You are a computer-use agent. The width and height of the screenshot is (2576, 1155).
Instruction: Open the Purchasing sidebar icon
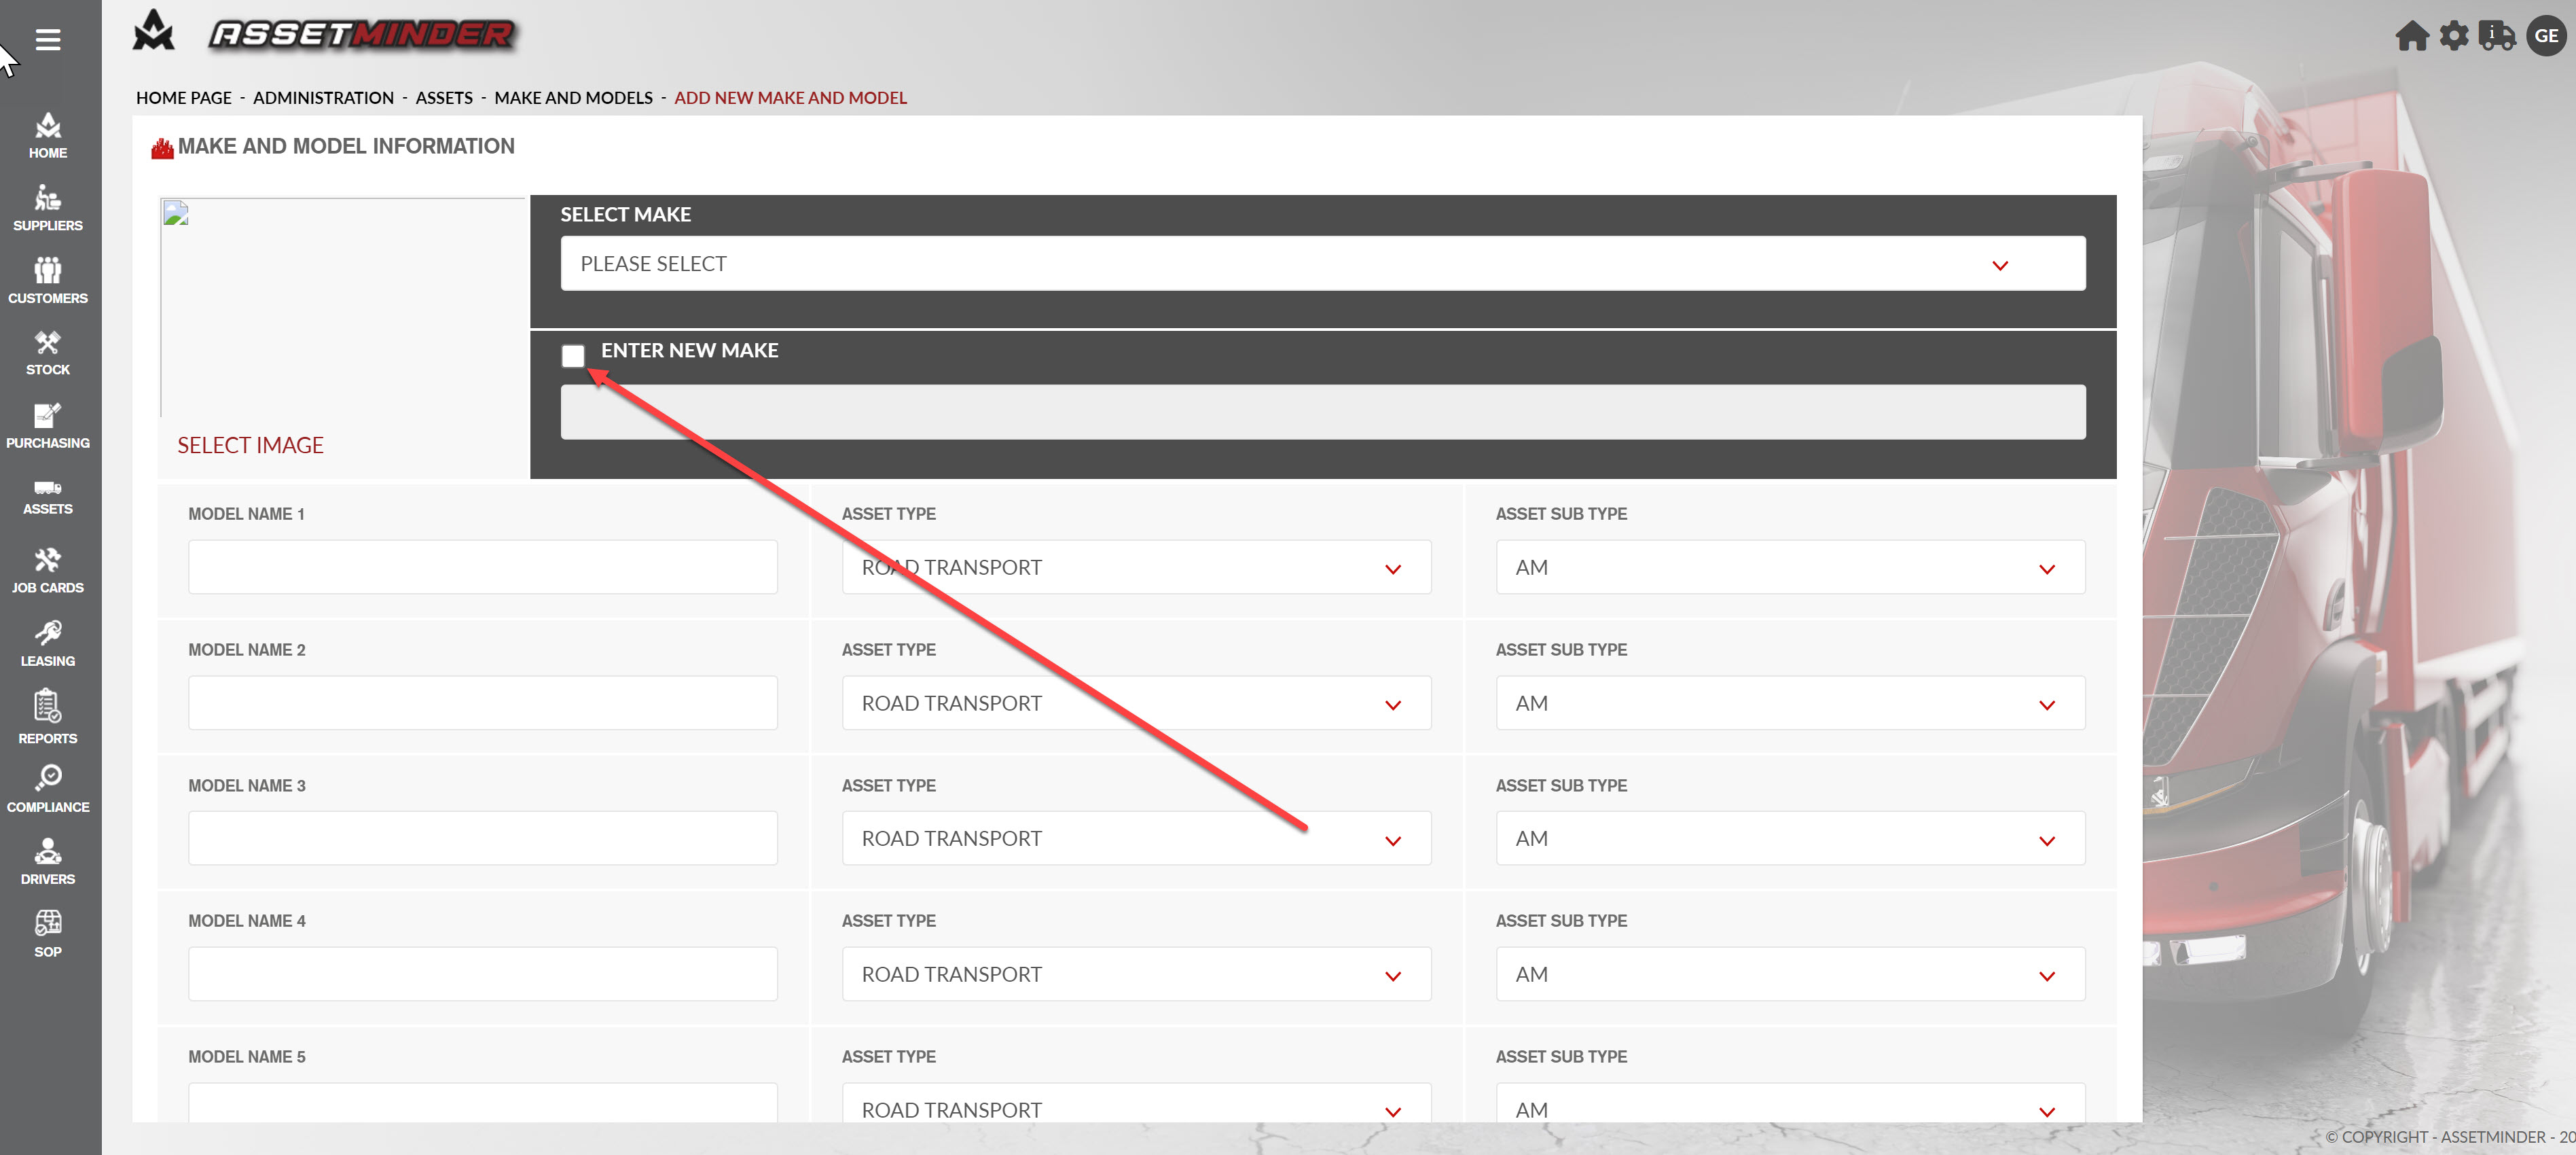pos(48,425)
